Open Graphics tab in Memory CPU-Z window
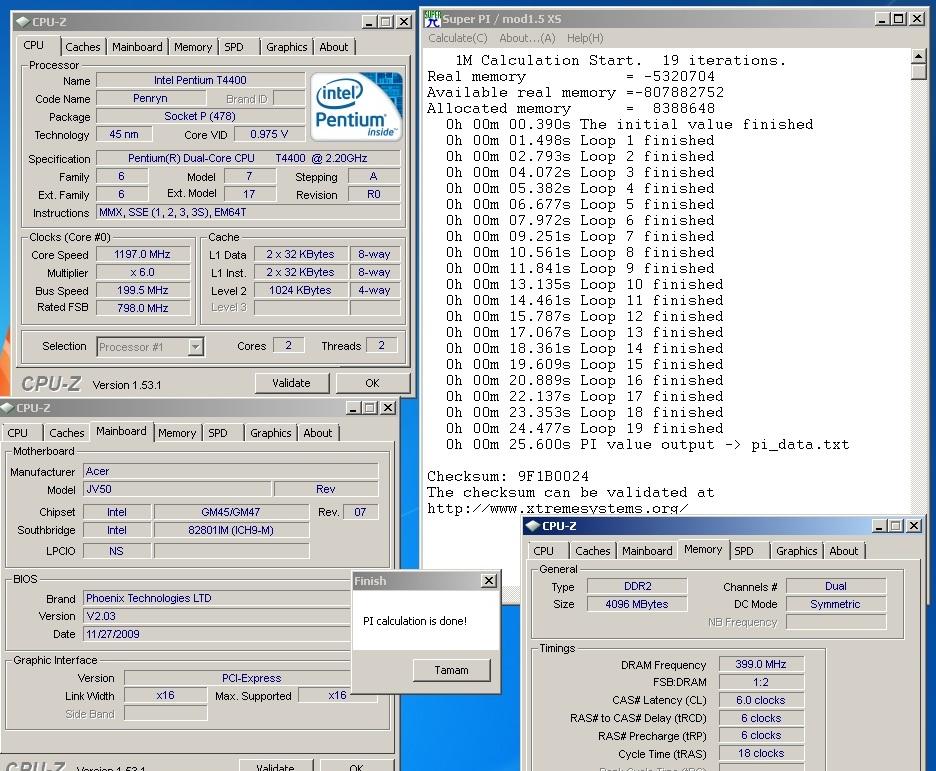Screen dimensions: 936x771 796,551
